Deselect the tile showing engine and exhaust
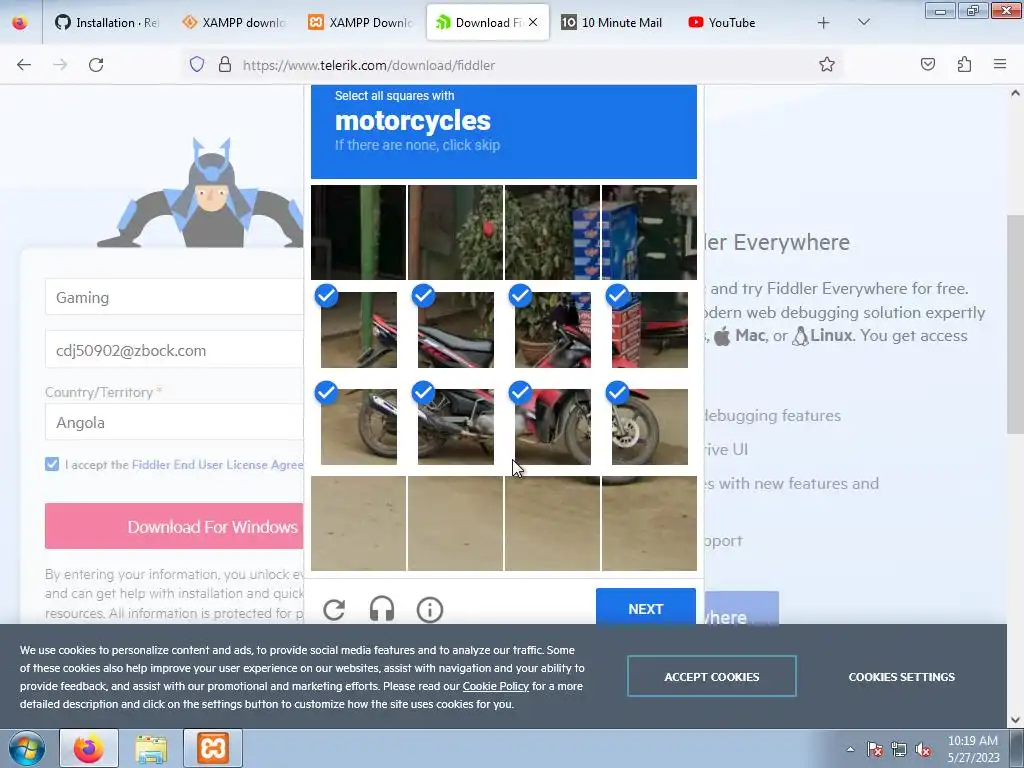The height and width of the screenshot is (768, 1024). tap(455, 426)
